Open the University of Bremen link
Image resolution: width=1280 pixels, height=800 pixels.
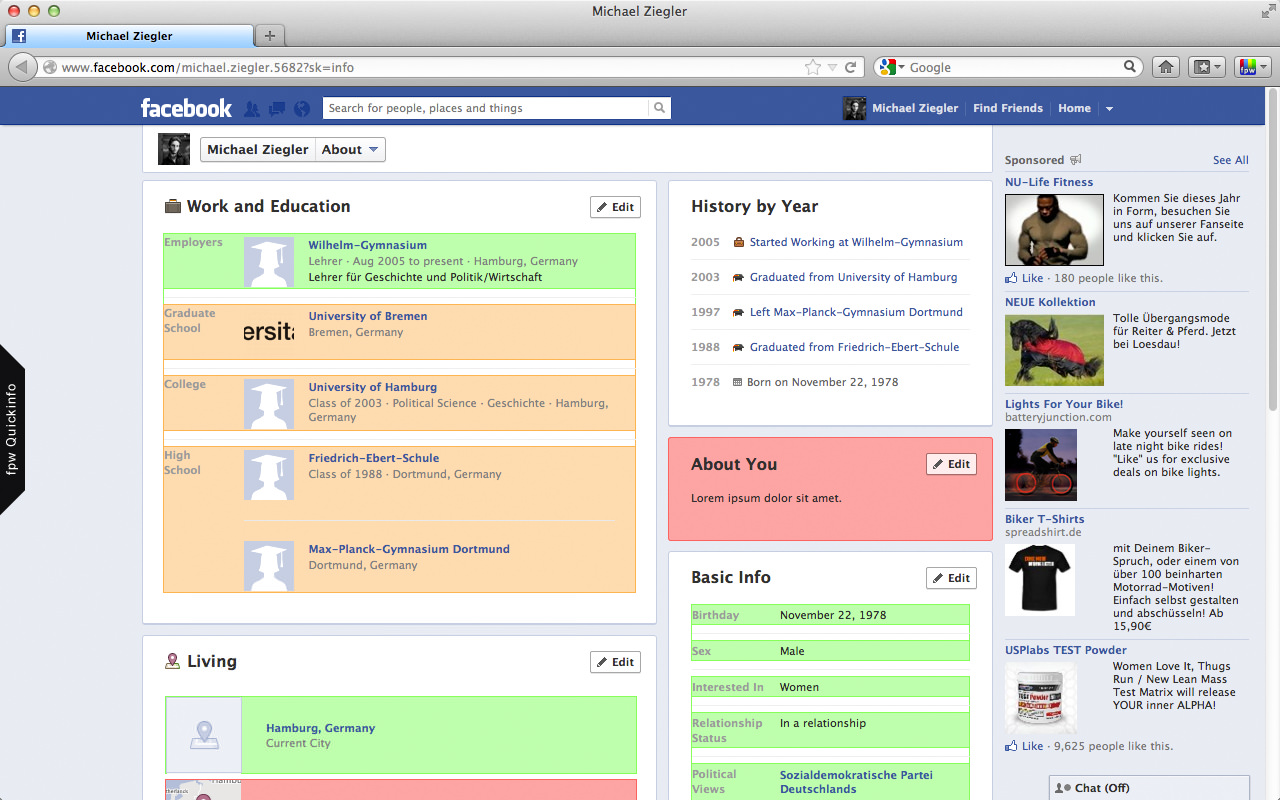368,316
